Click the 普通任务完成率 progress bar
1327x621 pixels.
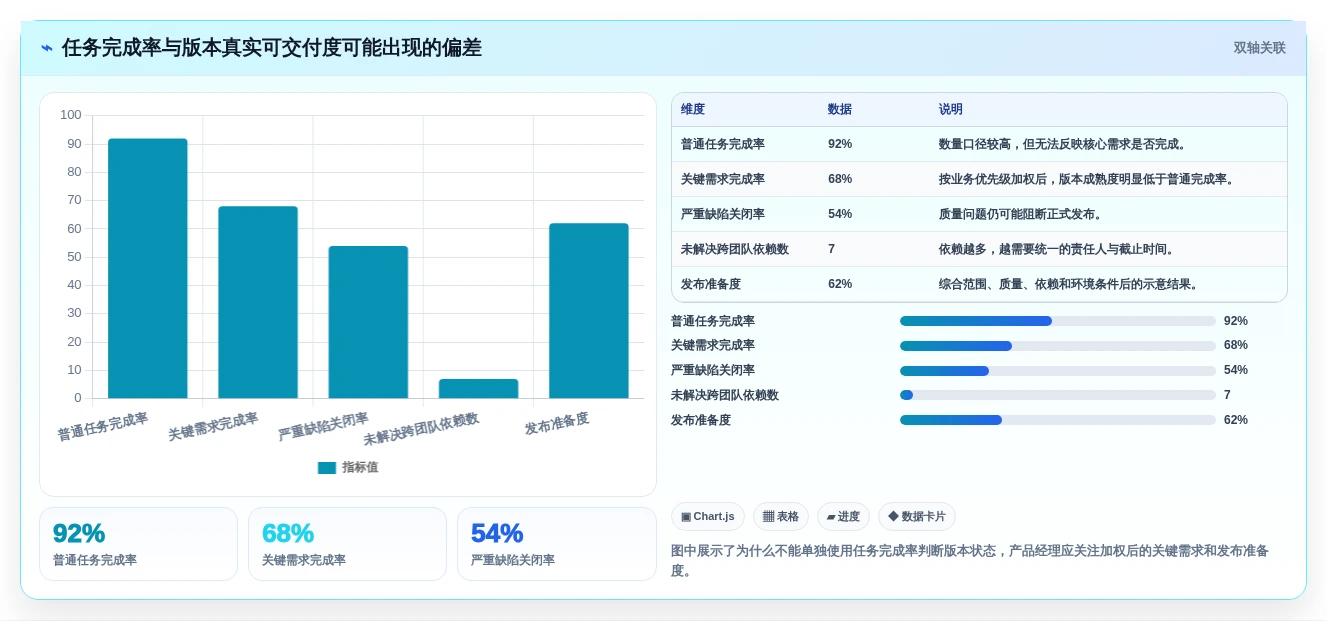coord(1058,321)
